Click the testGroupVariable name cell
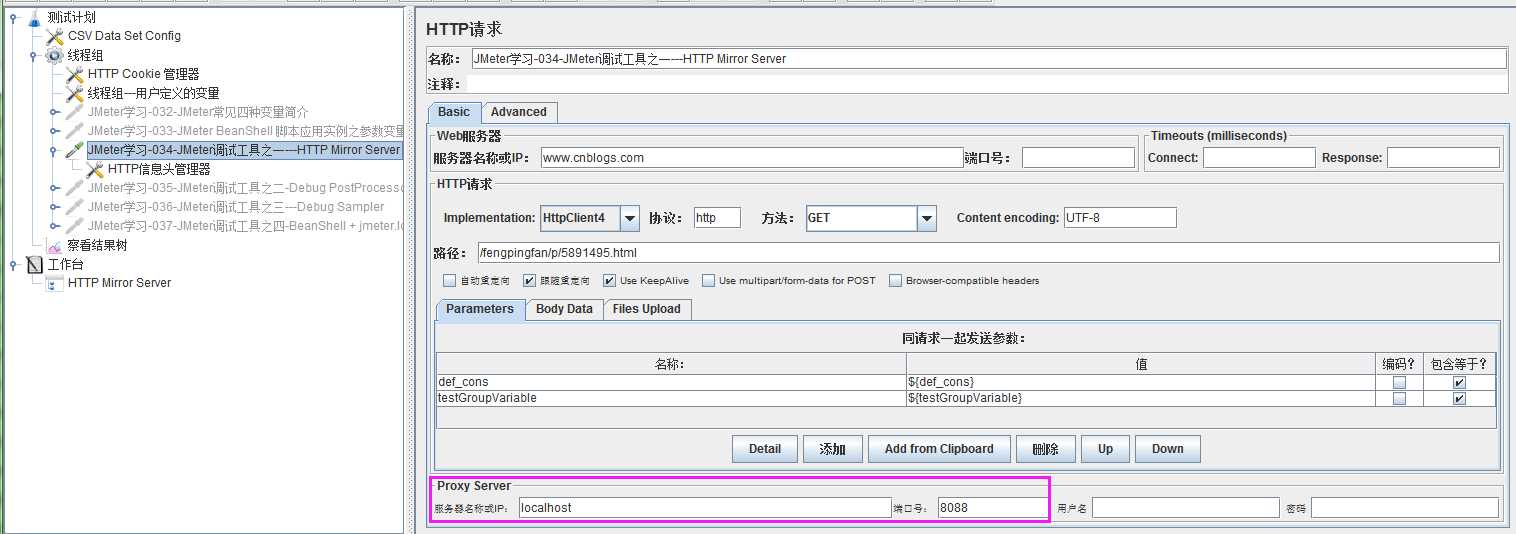1516x534 pixels. [671, 398]
